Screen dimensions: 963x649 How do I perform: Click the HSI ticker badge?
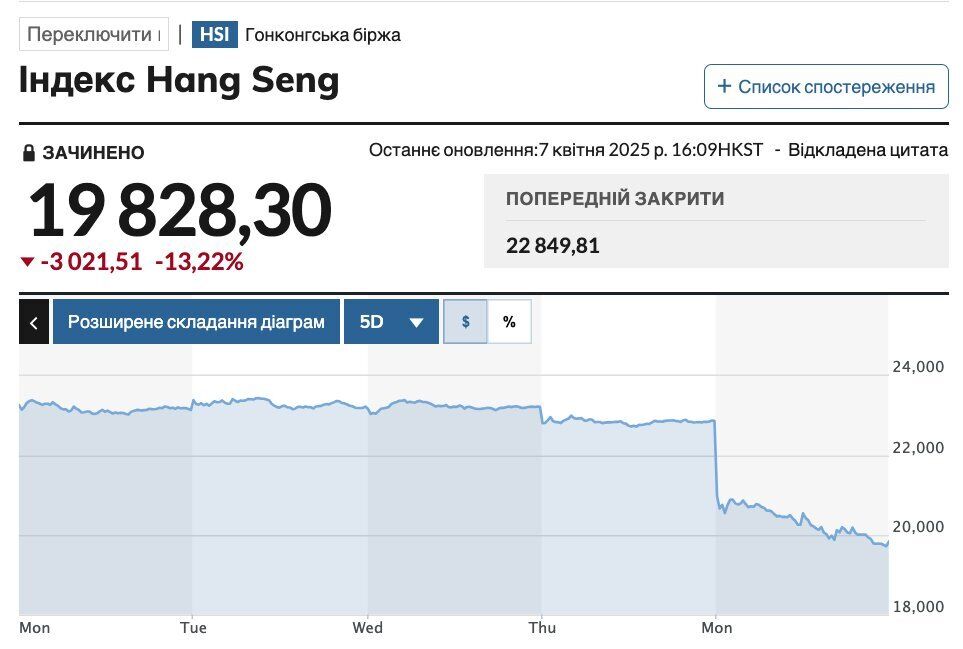(x=214, y=34)
